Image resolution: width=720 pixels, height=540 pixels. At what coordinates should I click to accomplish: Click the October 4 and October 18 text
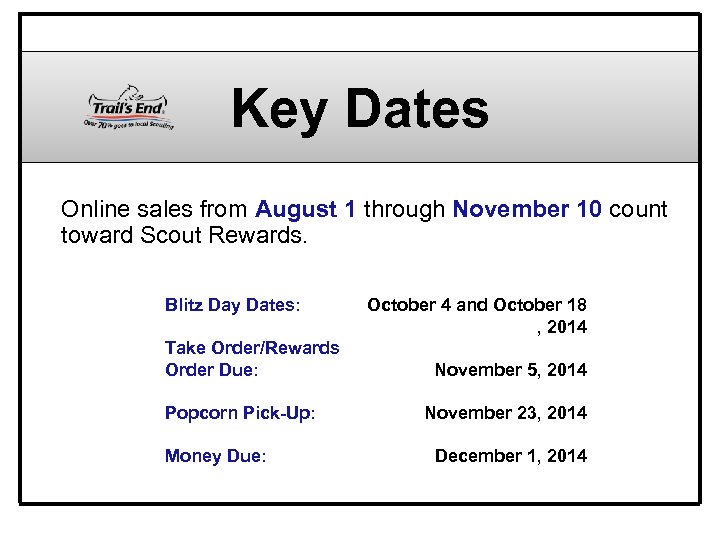tap(477, 305)
